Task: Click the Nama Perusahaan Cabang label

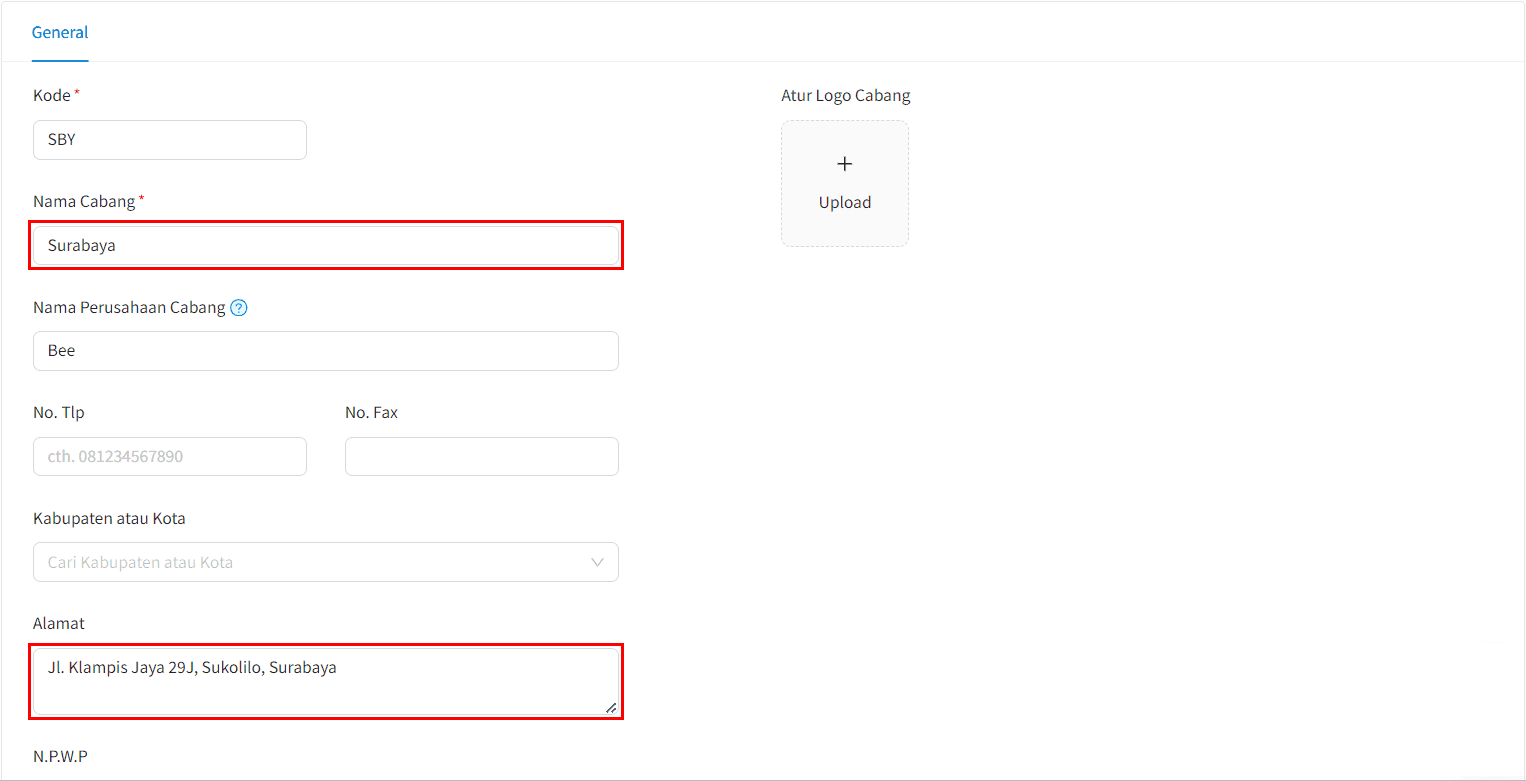Action: (129, 307)
